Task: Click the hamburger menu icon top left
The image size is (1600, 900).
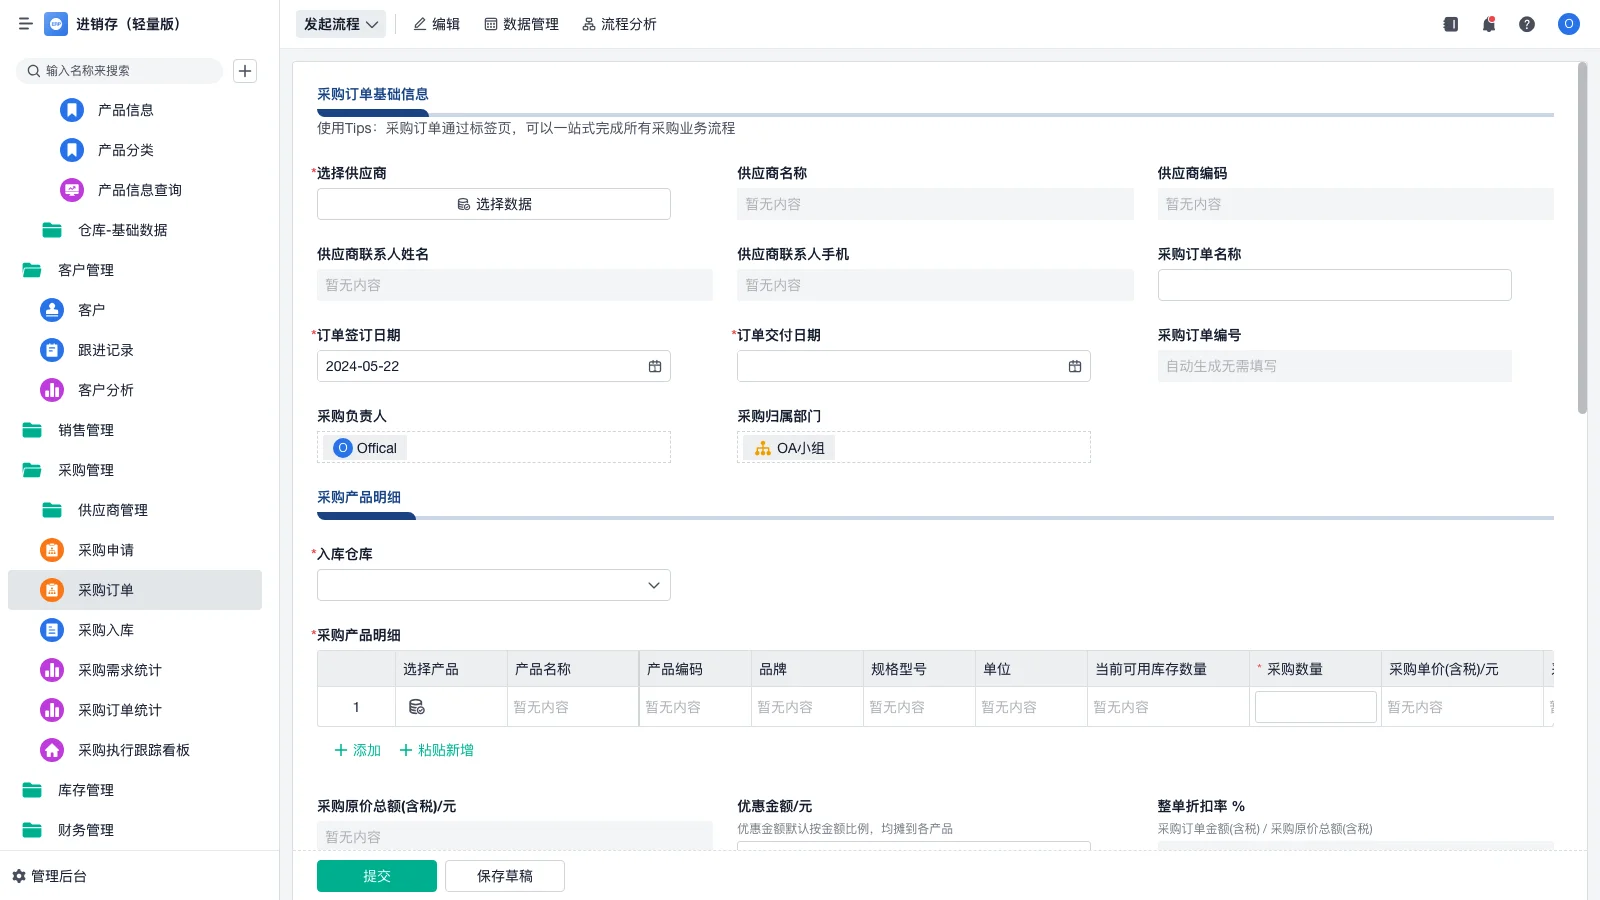Action: (x=26, y=24)
